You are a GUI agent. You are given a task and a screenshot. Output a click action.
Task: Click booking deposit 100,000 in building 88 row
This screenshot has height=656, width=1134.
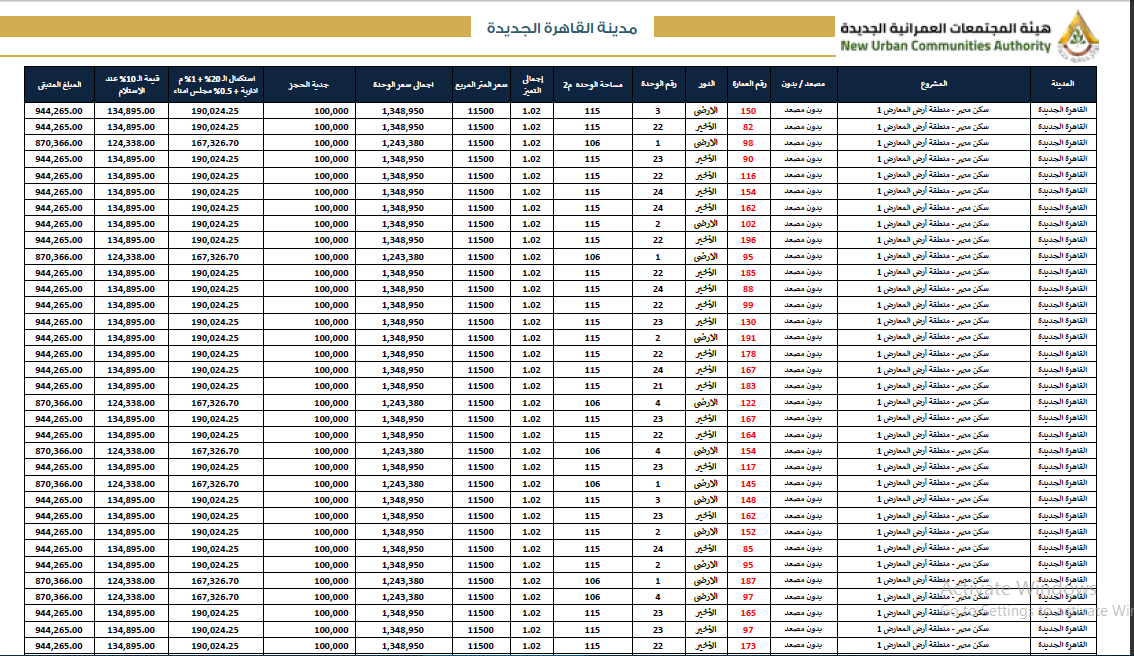tap(331, 289)
